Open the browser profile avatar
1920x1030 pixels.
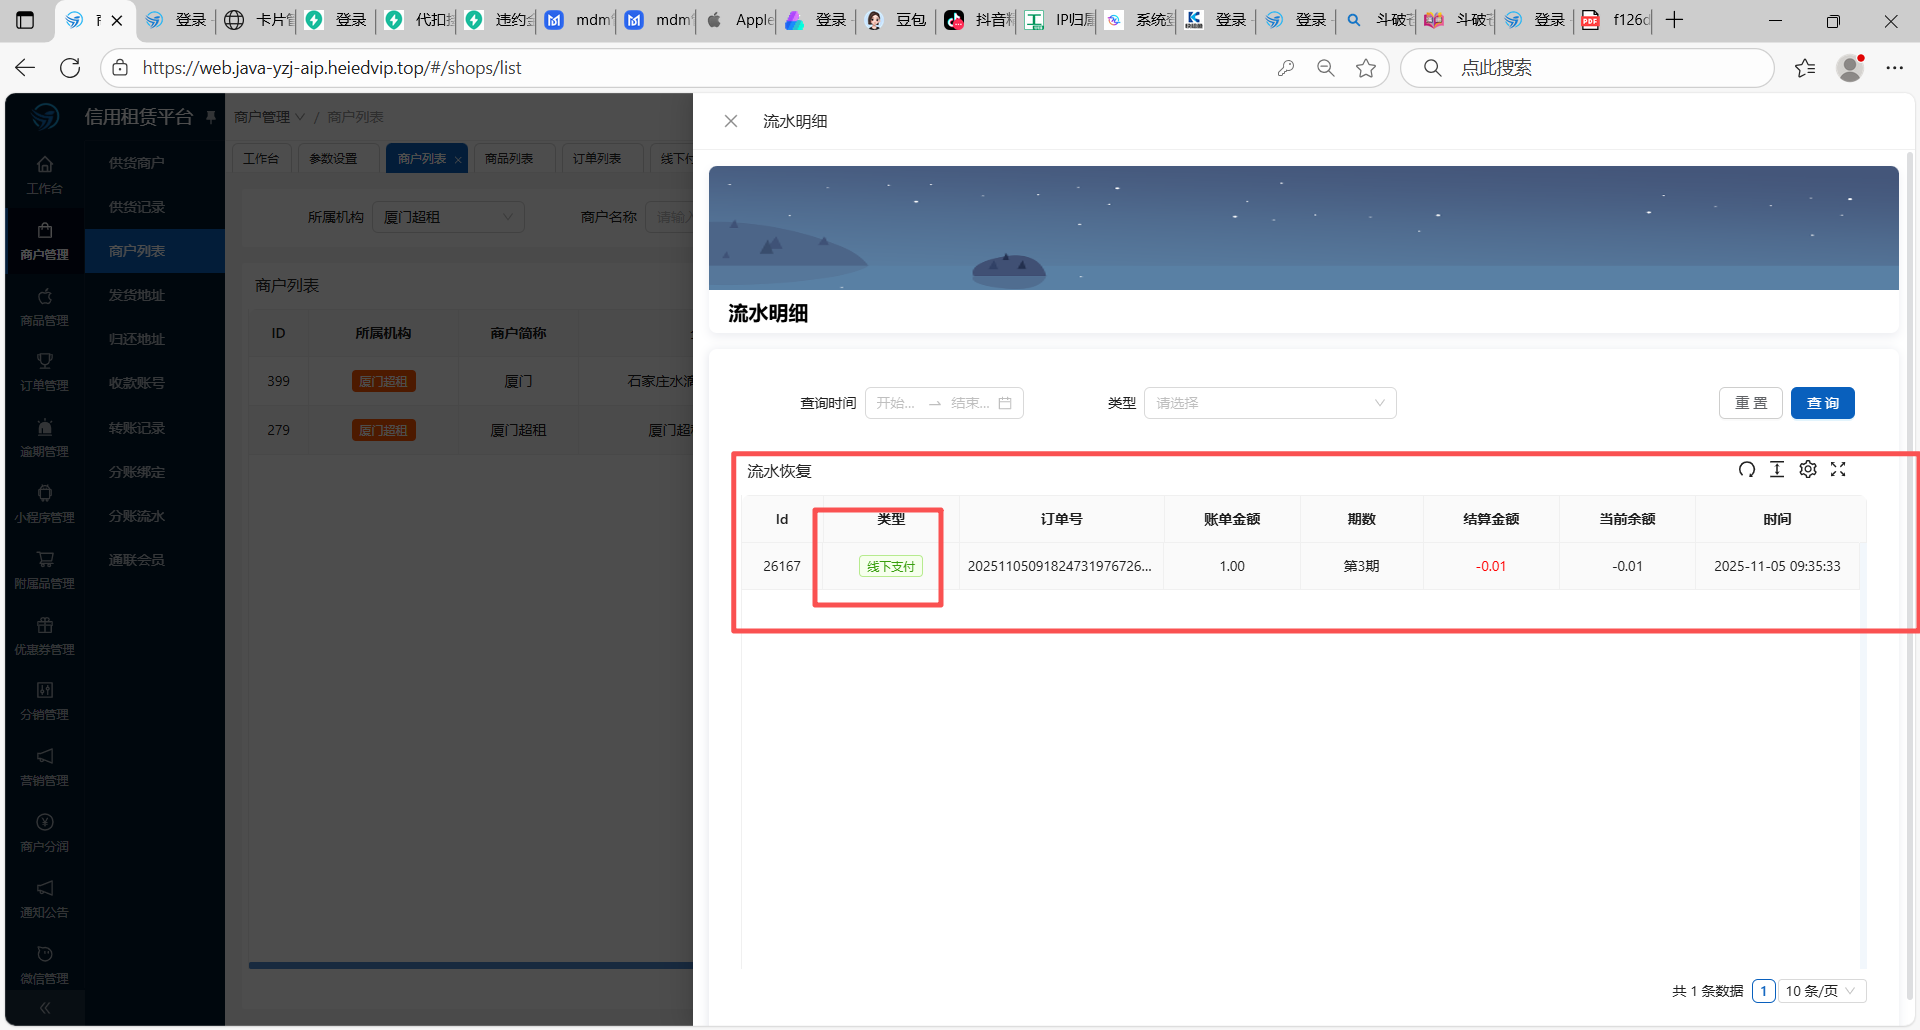pyautogui.click(x=1850, y=68)
